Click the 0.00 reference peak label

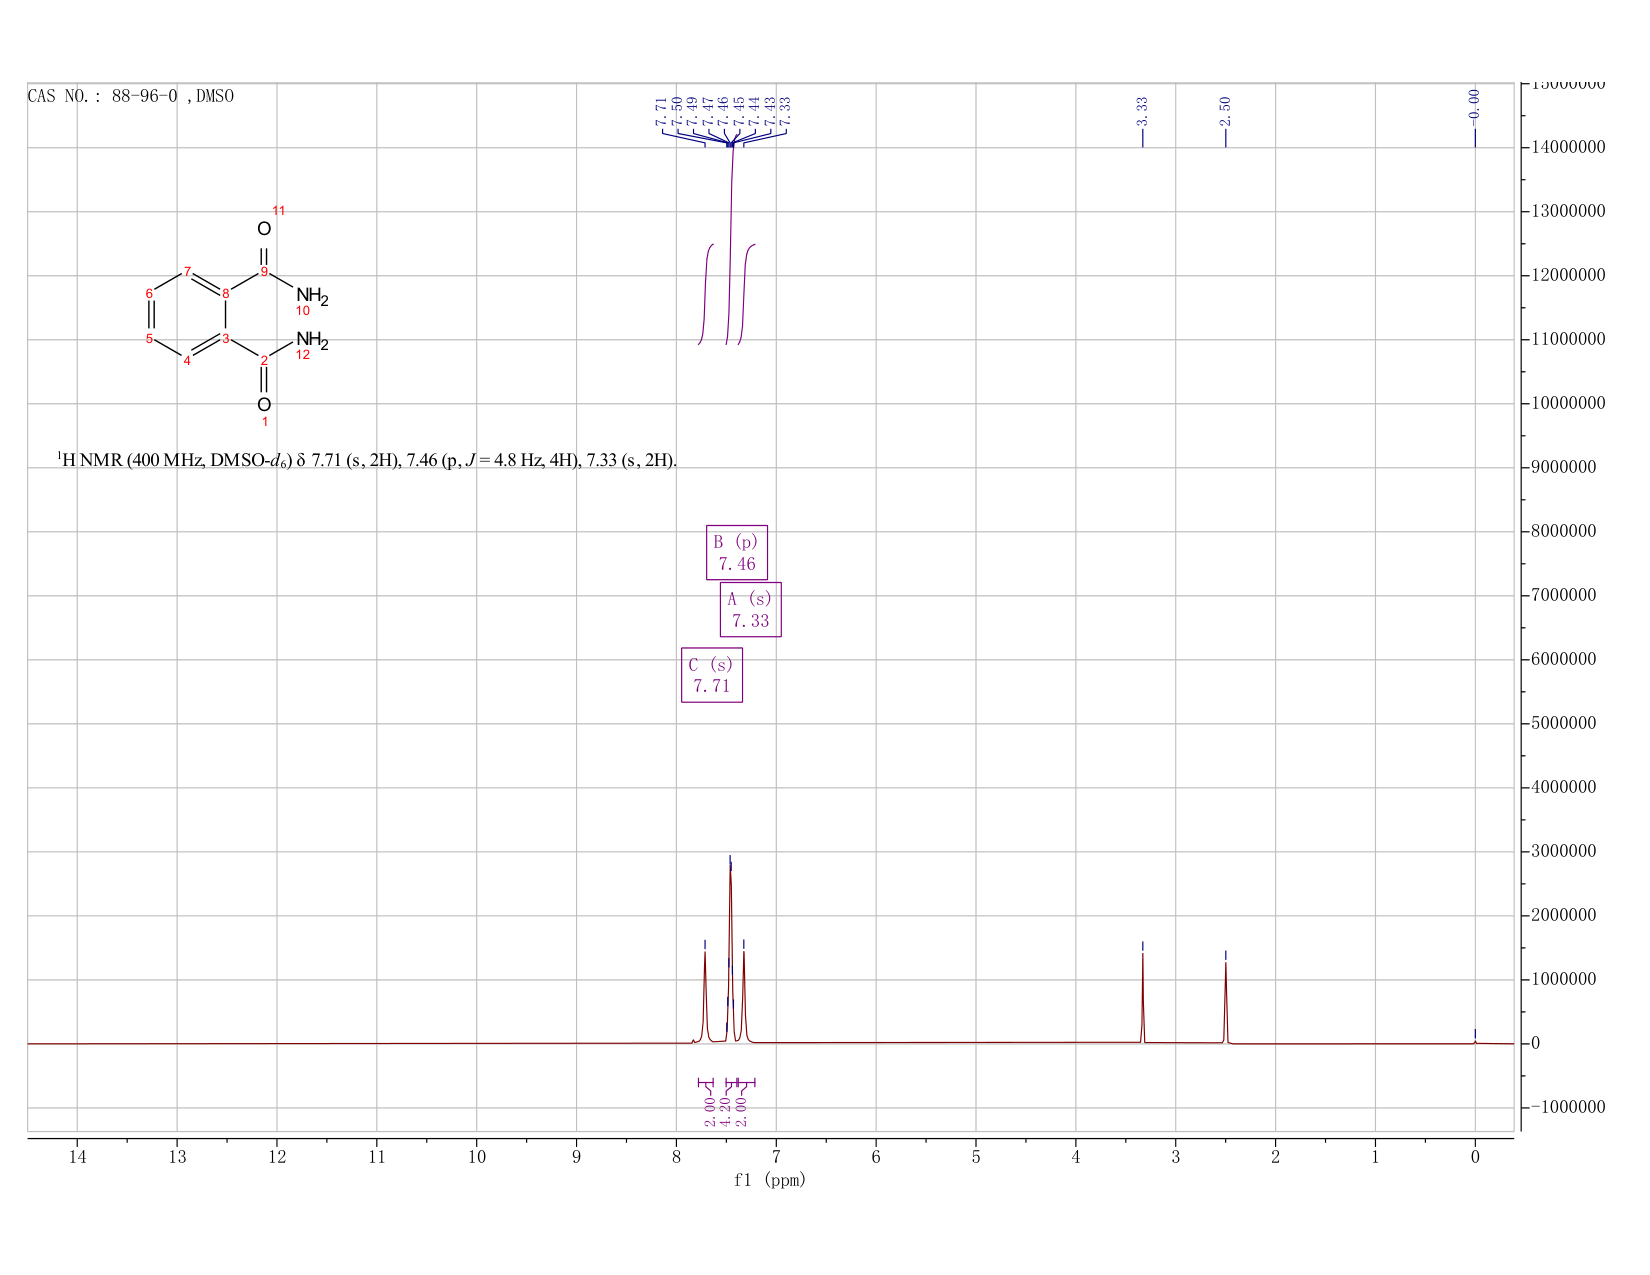pos(1474,104)
